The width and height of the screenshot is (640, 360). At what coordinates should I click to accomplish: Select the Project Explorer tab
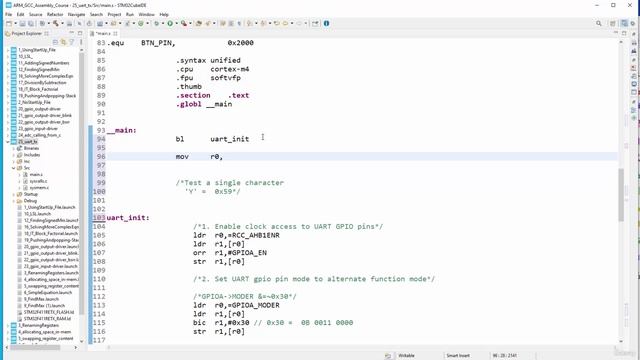tap(27, 33)
